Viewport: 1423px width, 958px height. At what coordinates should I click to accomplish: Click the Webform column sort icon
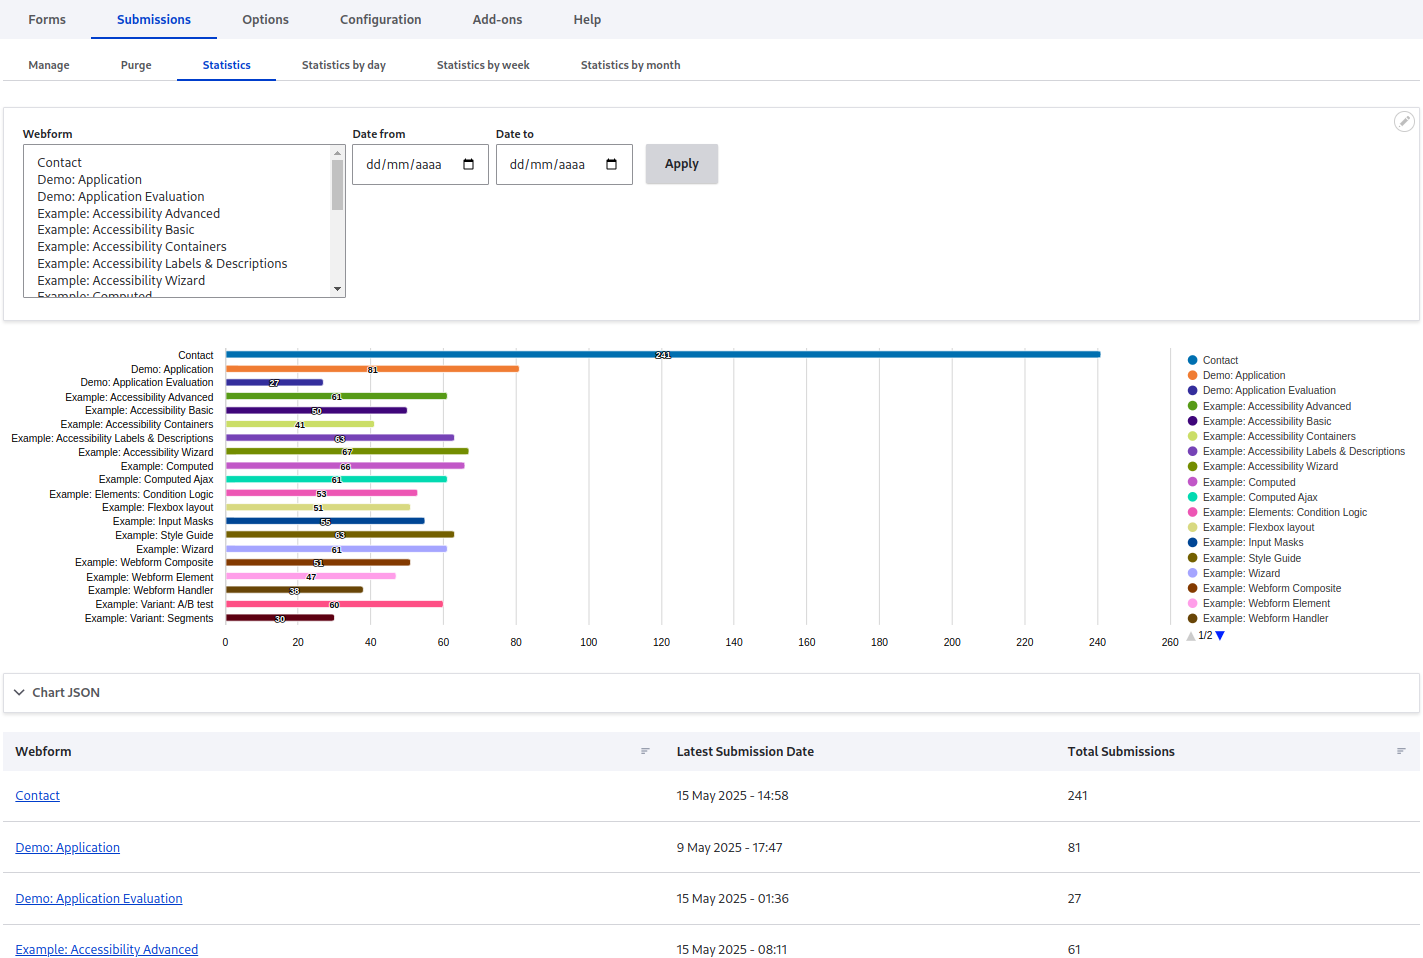pos(645,751)
